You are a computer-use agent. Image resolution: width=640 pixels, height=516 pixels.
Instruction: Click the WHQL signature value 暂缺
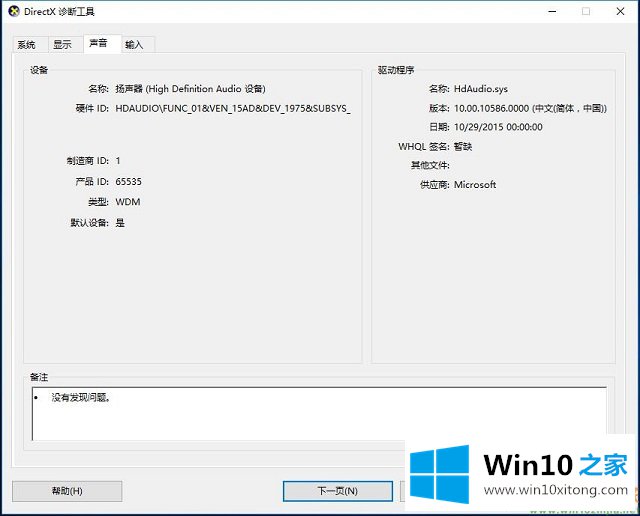point(463,147)
